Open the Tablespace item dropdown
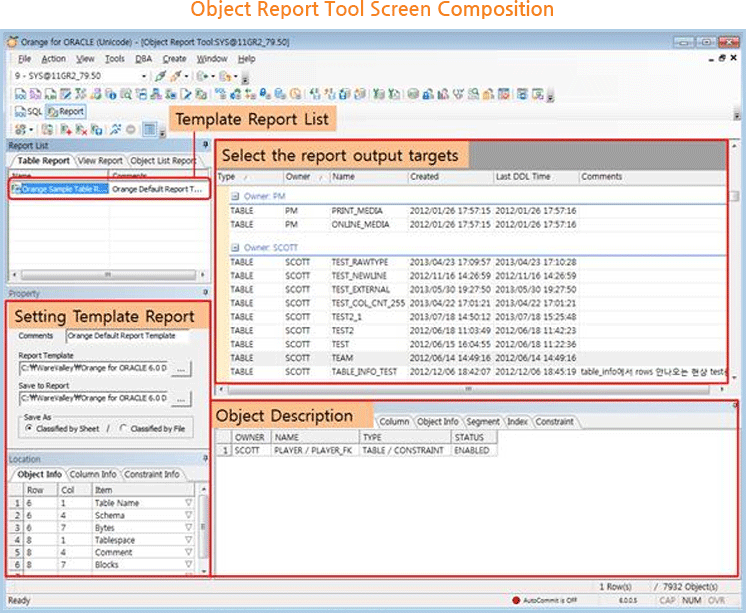The width and height of the screenshot is (746, 613). click(x=188, y=540)
